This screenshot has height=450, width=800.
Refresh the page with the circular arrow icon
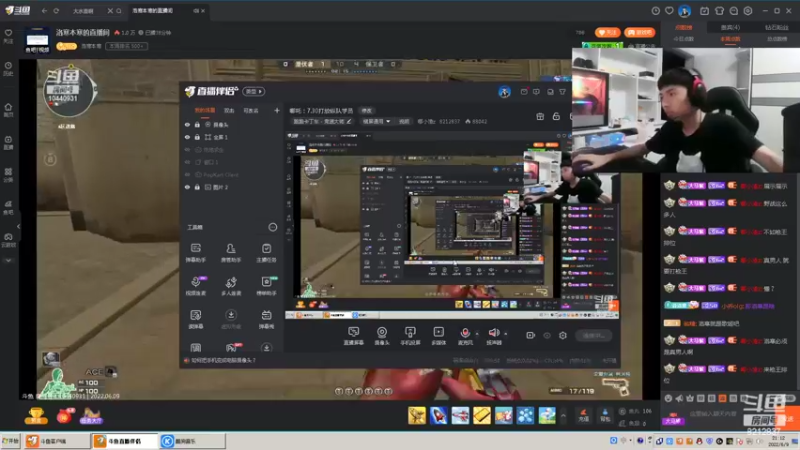pos(56,11)
